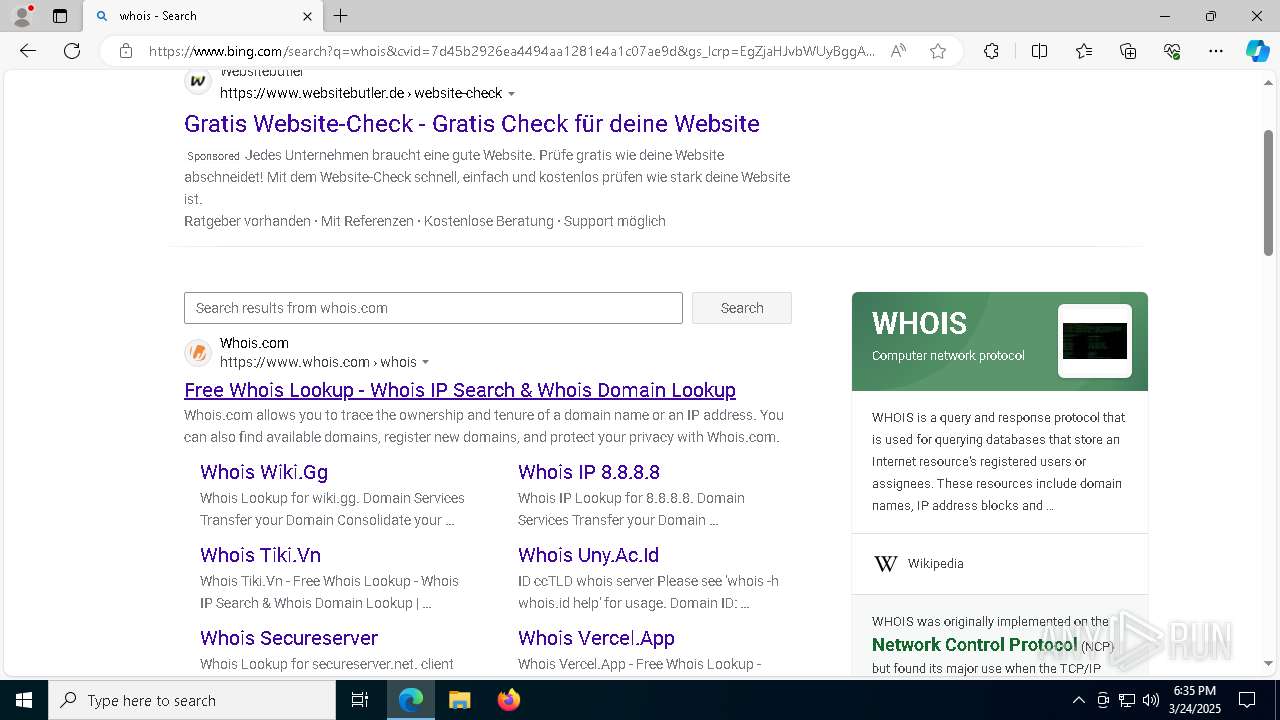Open the Whois Secureserver sublink
Image resolution: width=1280 pixels, height=720 pixels.
289,638
